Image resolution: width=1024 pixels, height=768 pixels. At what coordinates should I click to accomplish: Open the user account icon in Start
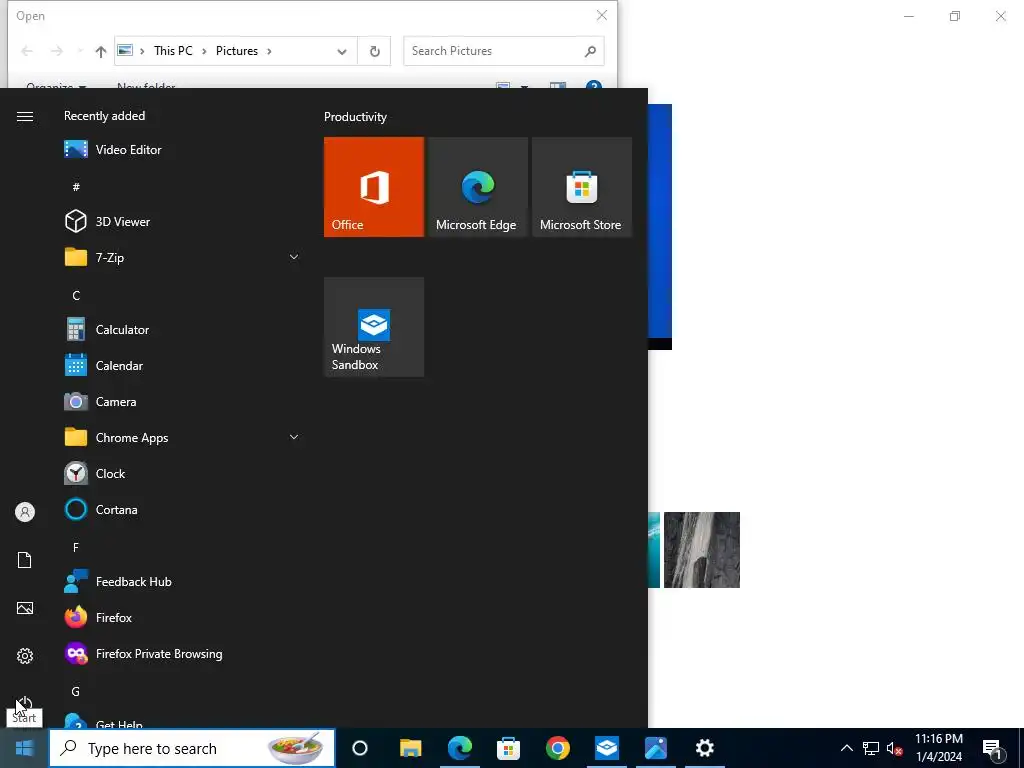click(25, 512)
